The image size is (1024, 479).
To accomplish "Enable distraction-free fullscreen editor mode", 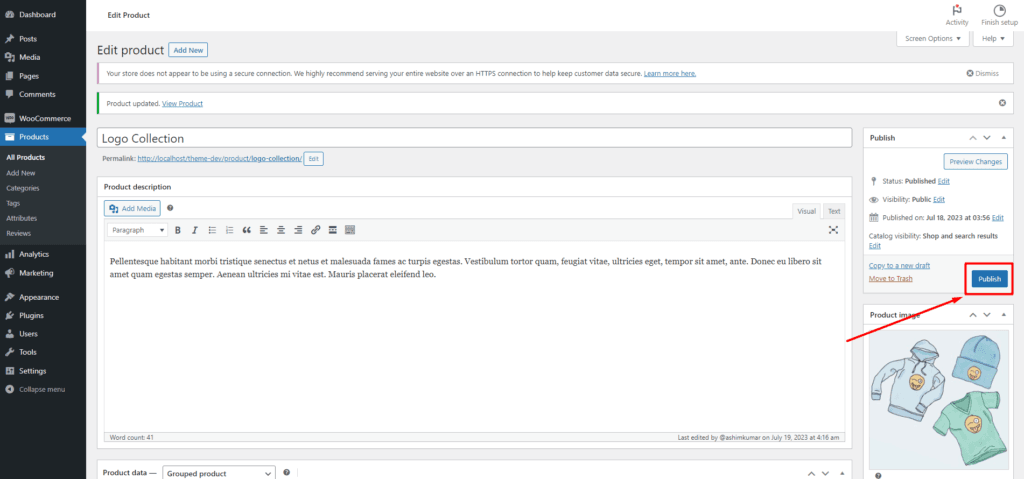I will pos(833,230).
